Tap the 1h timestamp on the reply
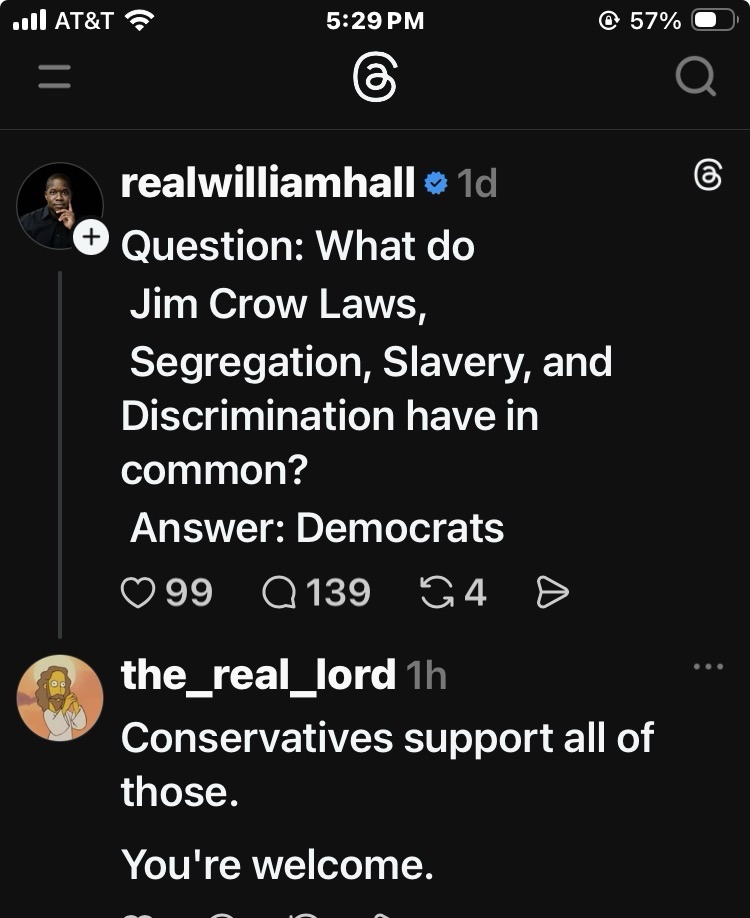Image resolution: width=750 pixels, height=918 pixels. pos(427,676)
